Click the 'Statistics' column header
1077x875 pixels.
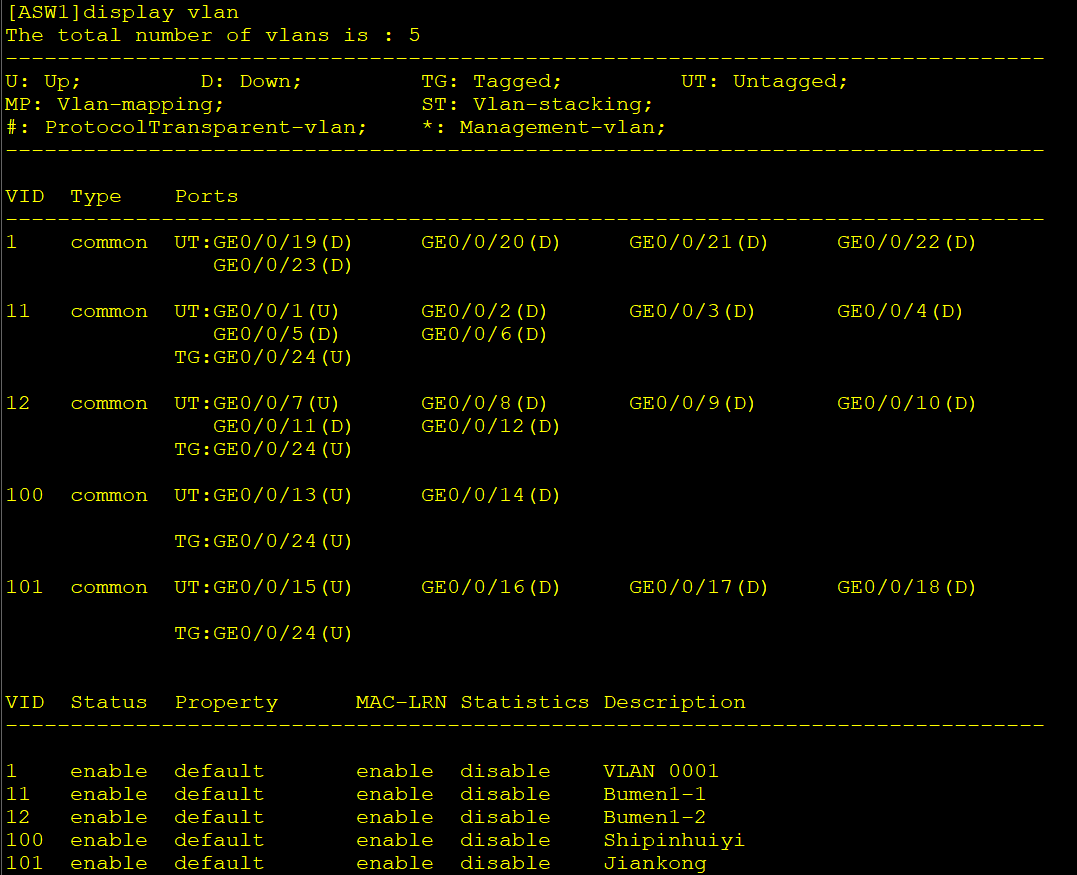click(525, 702)
